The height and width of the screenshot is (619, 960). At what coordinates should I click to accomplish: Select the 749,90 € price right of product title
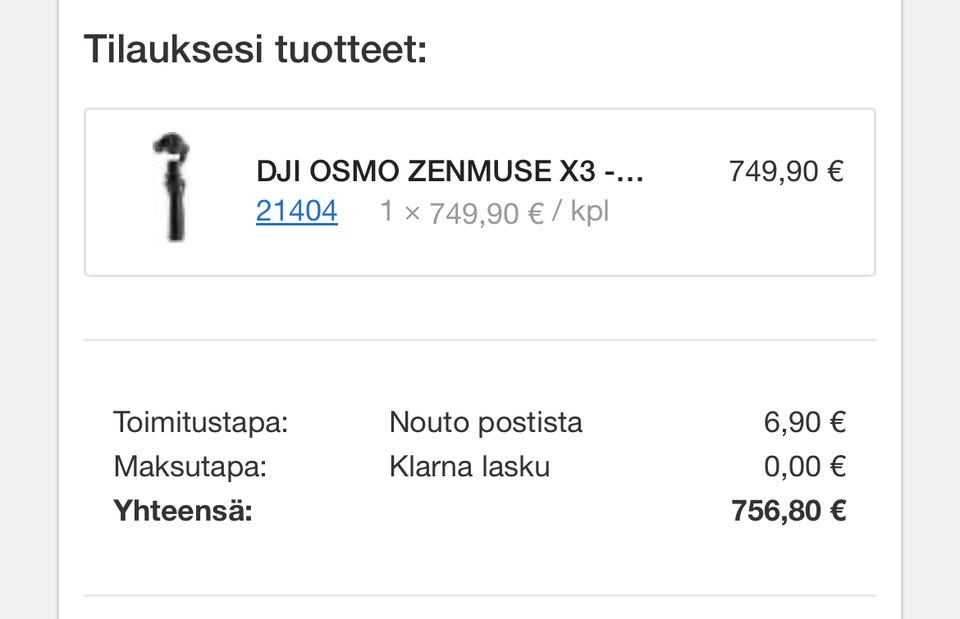[x=786, y=172]
